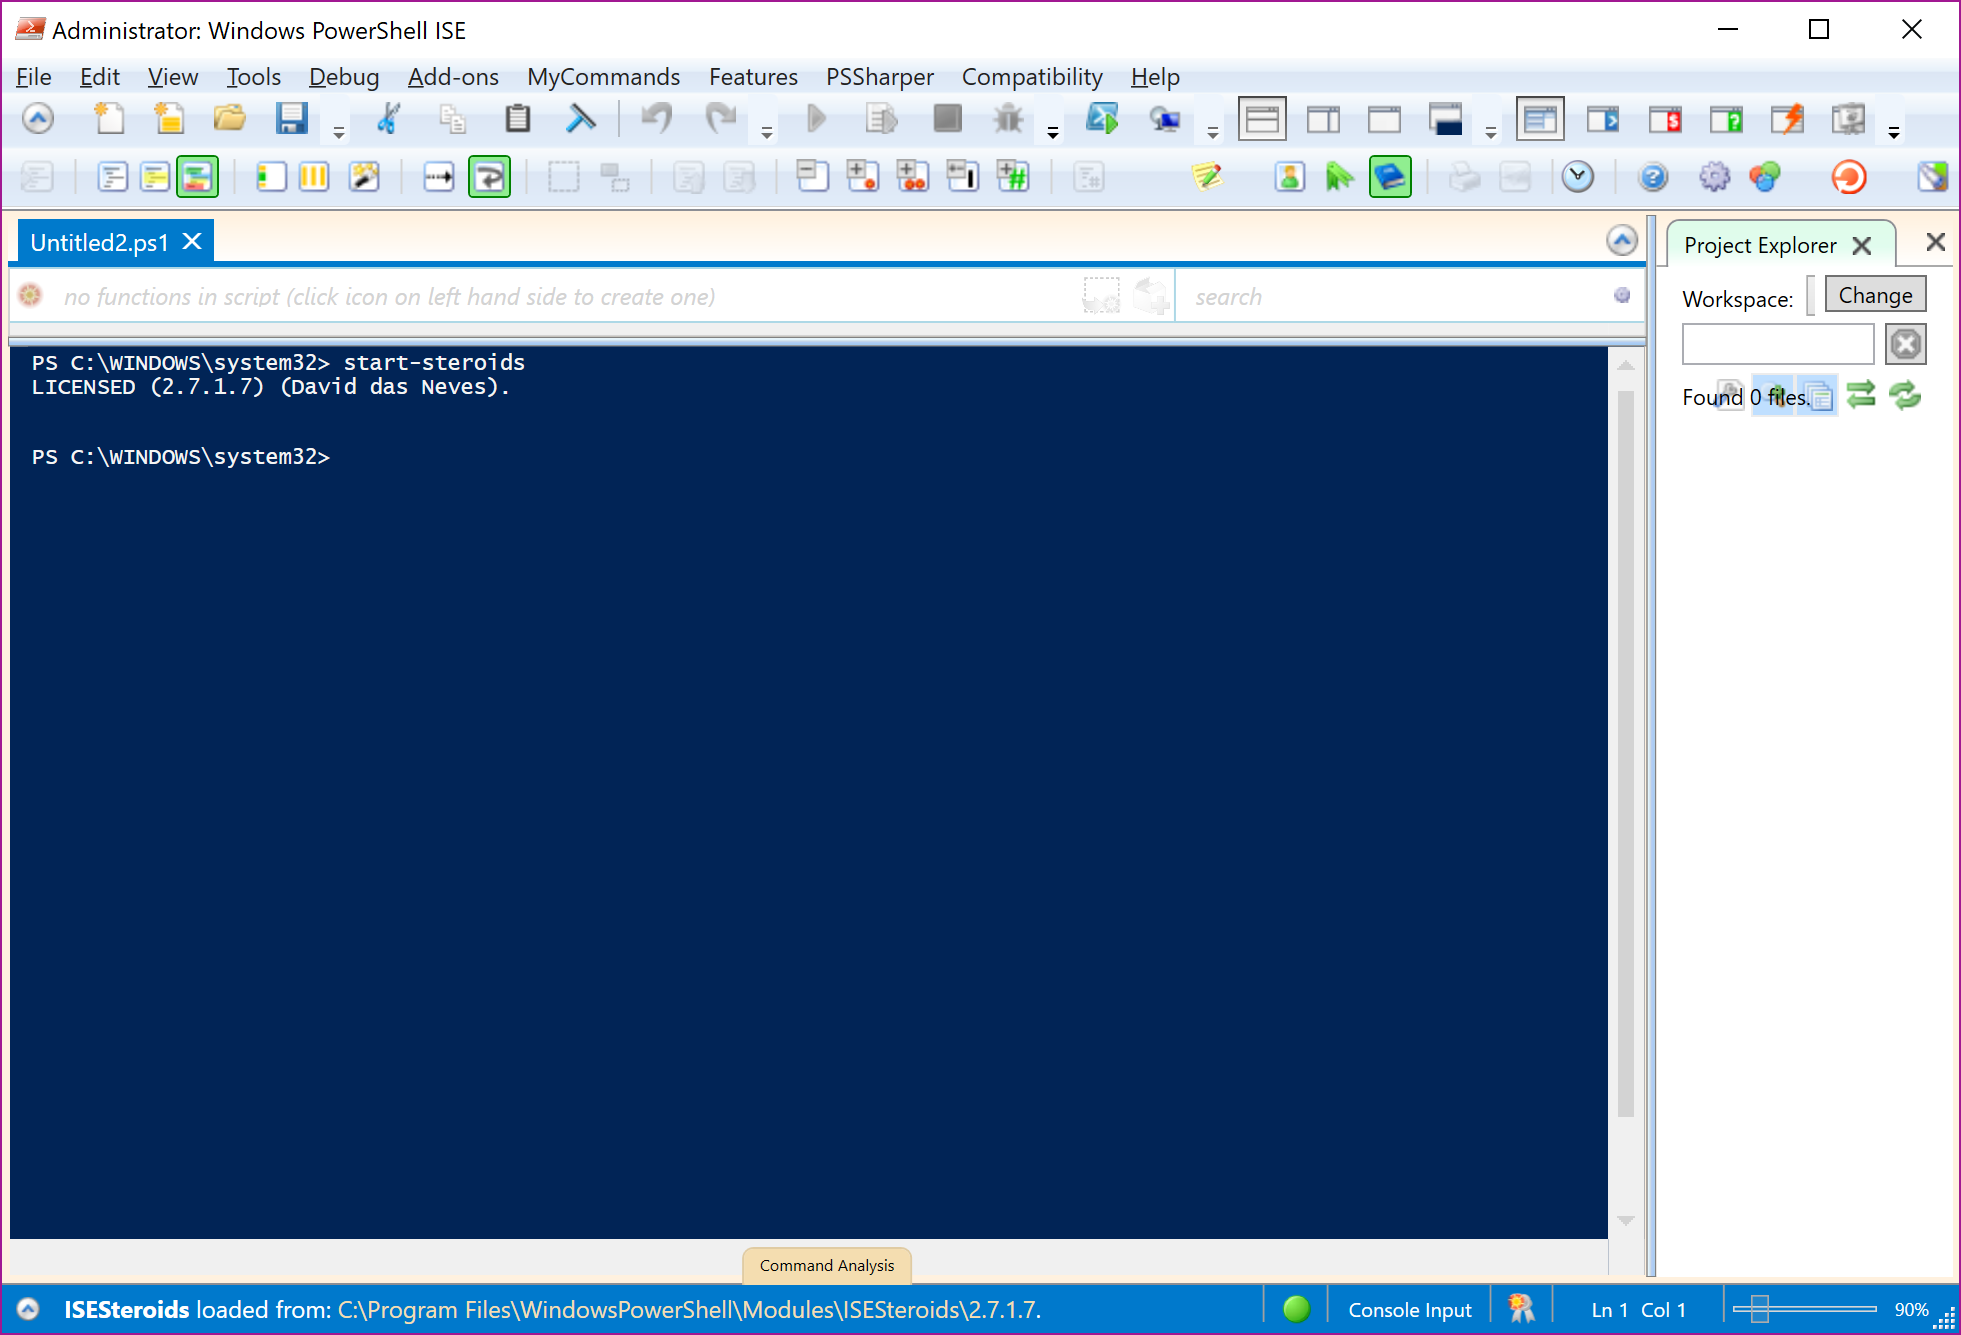Click the blue question mark help icon
The height and width of the screenshot is (1335, 1961).
click(1653, 177)
